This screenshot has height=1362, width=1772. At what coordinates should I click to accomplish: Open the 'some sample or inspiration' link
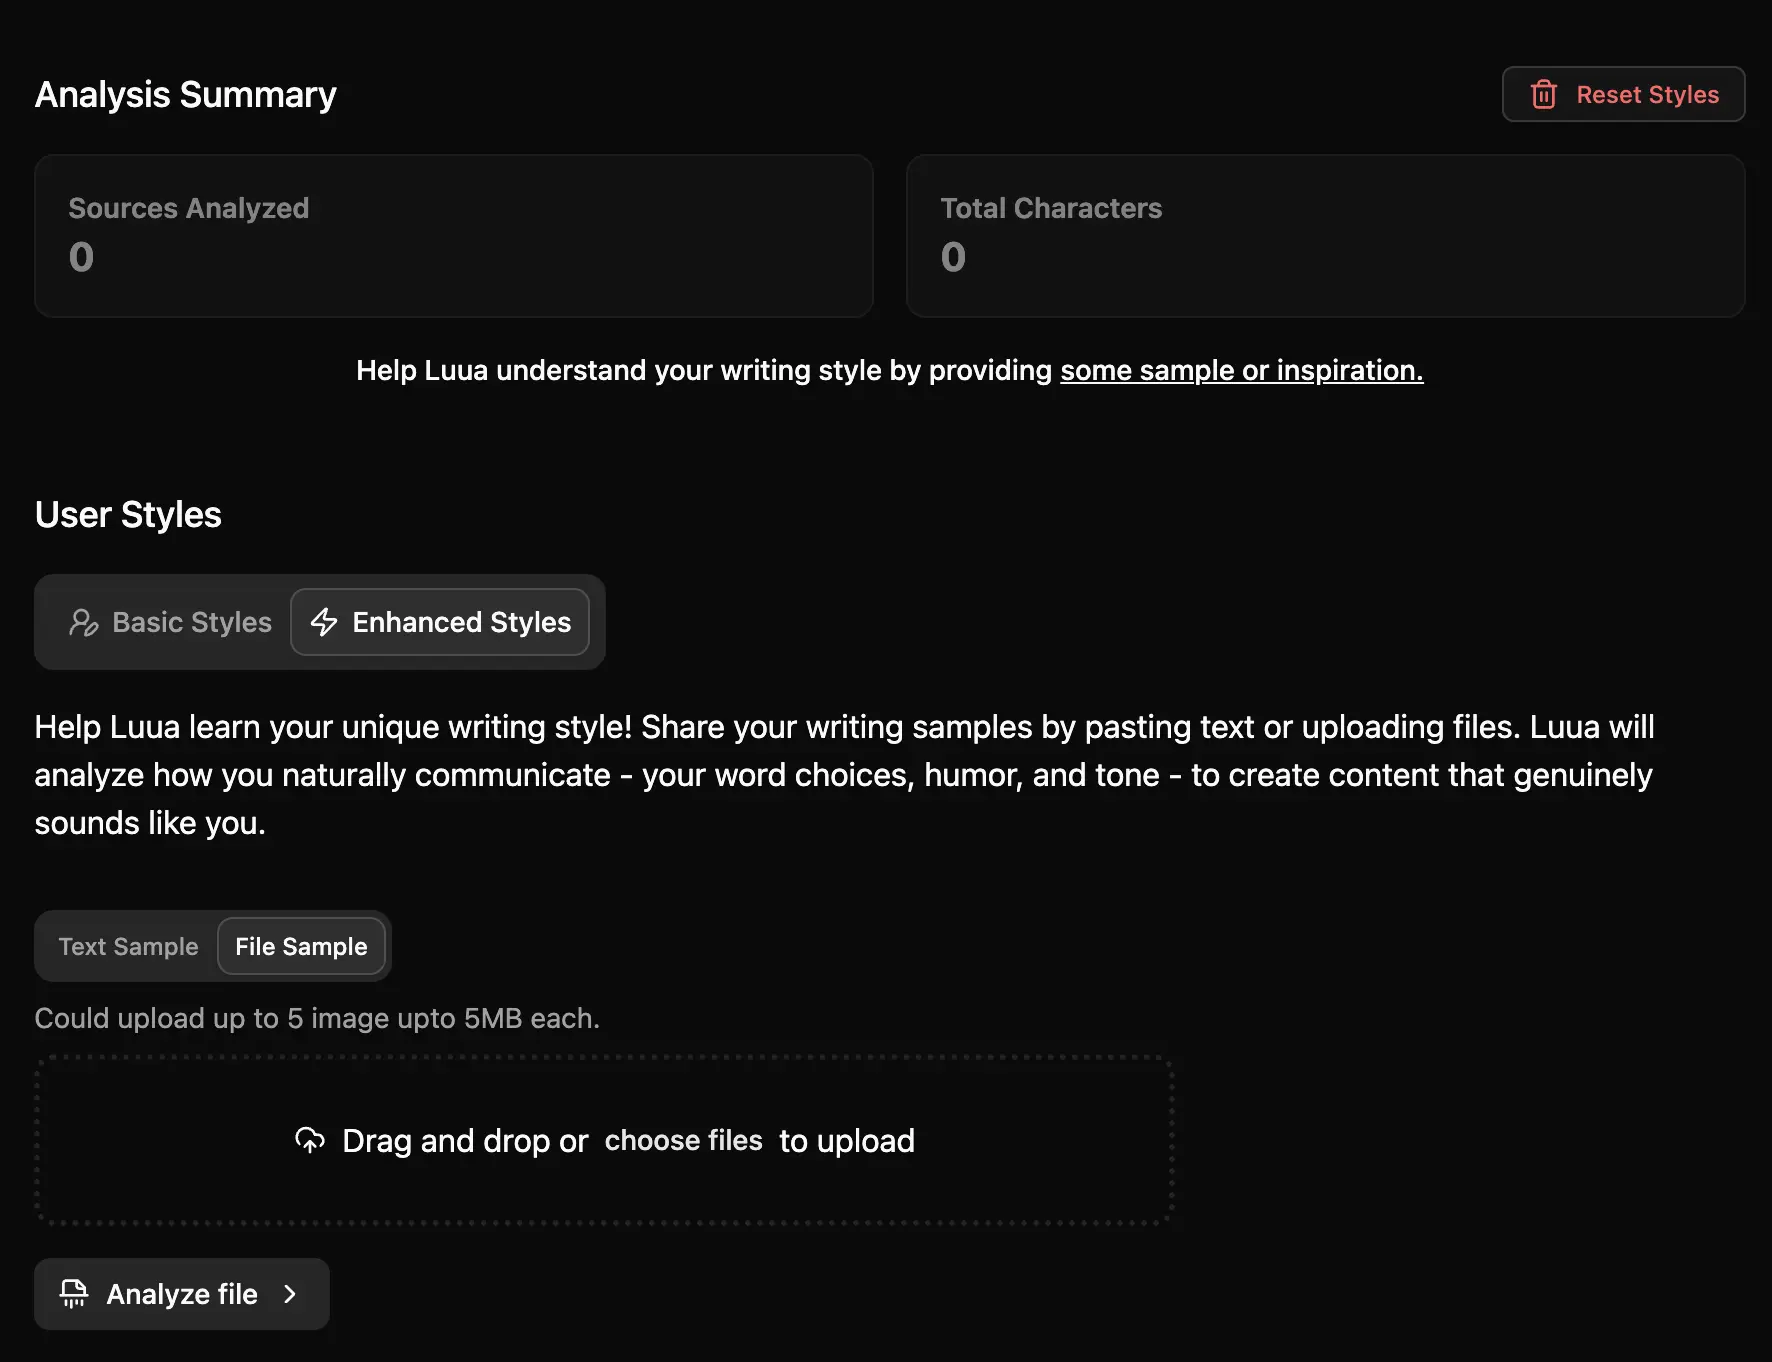(1241, 370)
